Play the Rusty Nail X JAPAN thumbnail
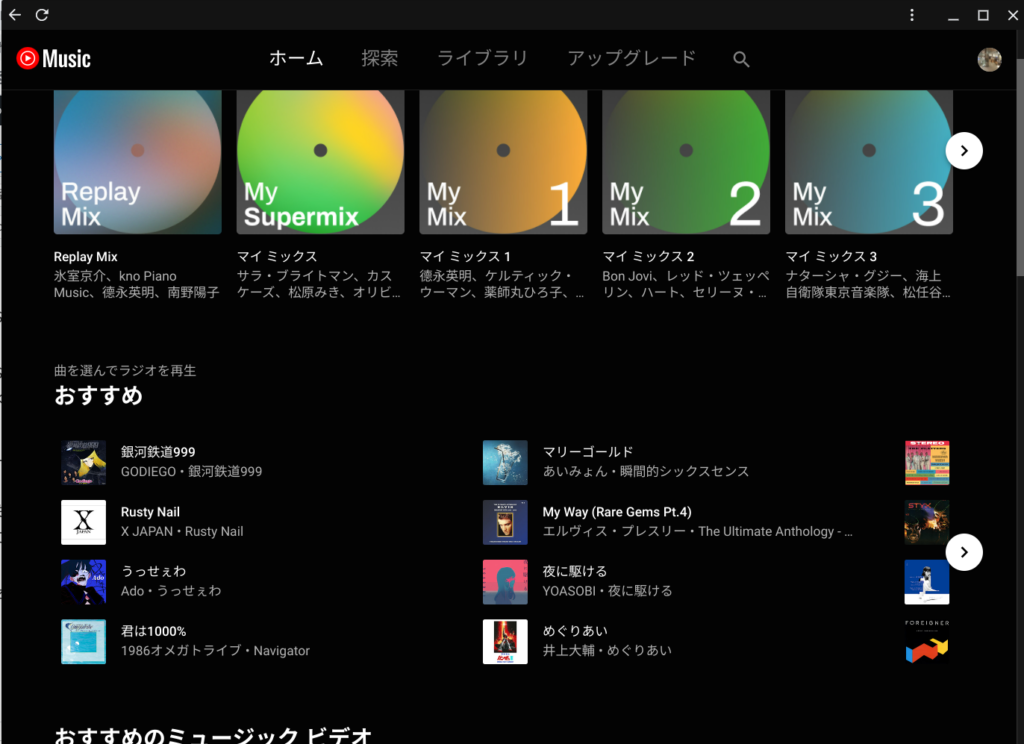Screen dimensions: 1024x744 coord(84,523)
